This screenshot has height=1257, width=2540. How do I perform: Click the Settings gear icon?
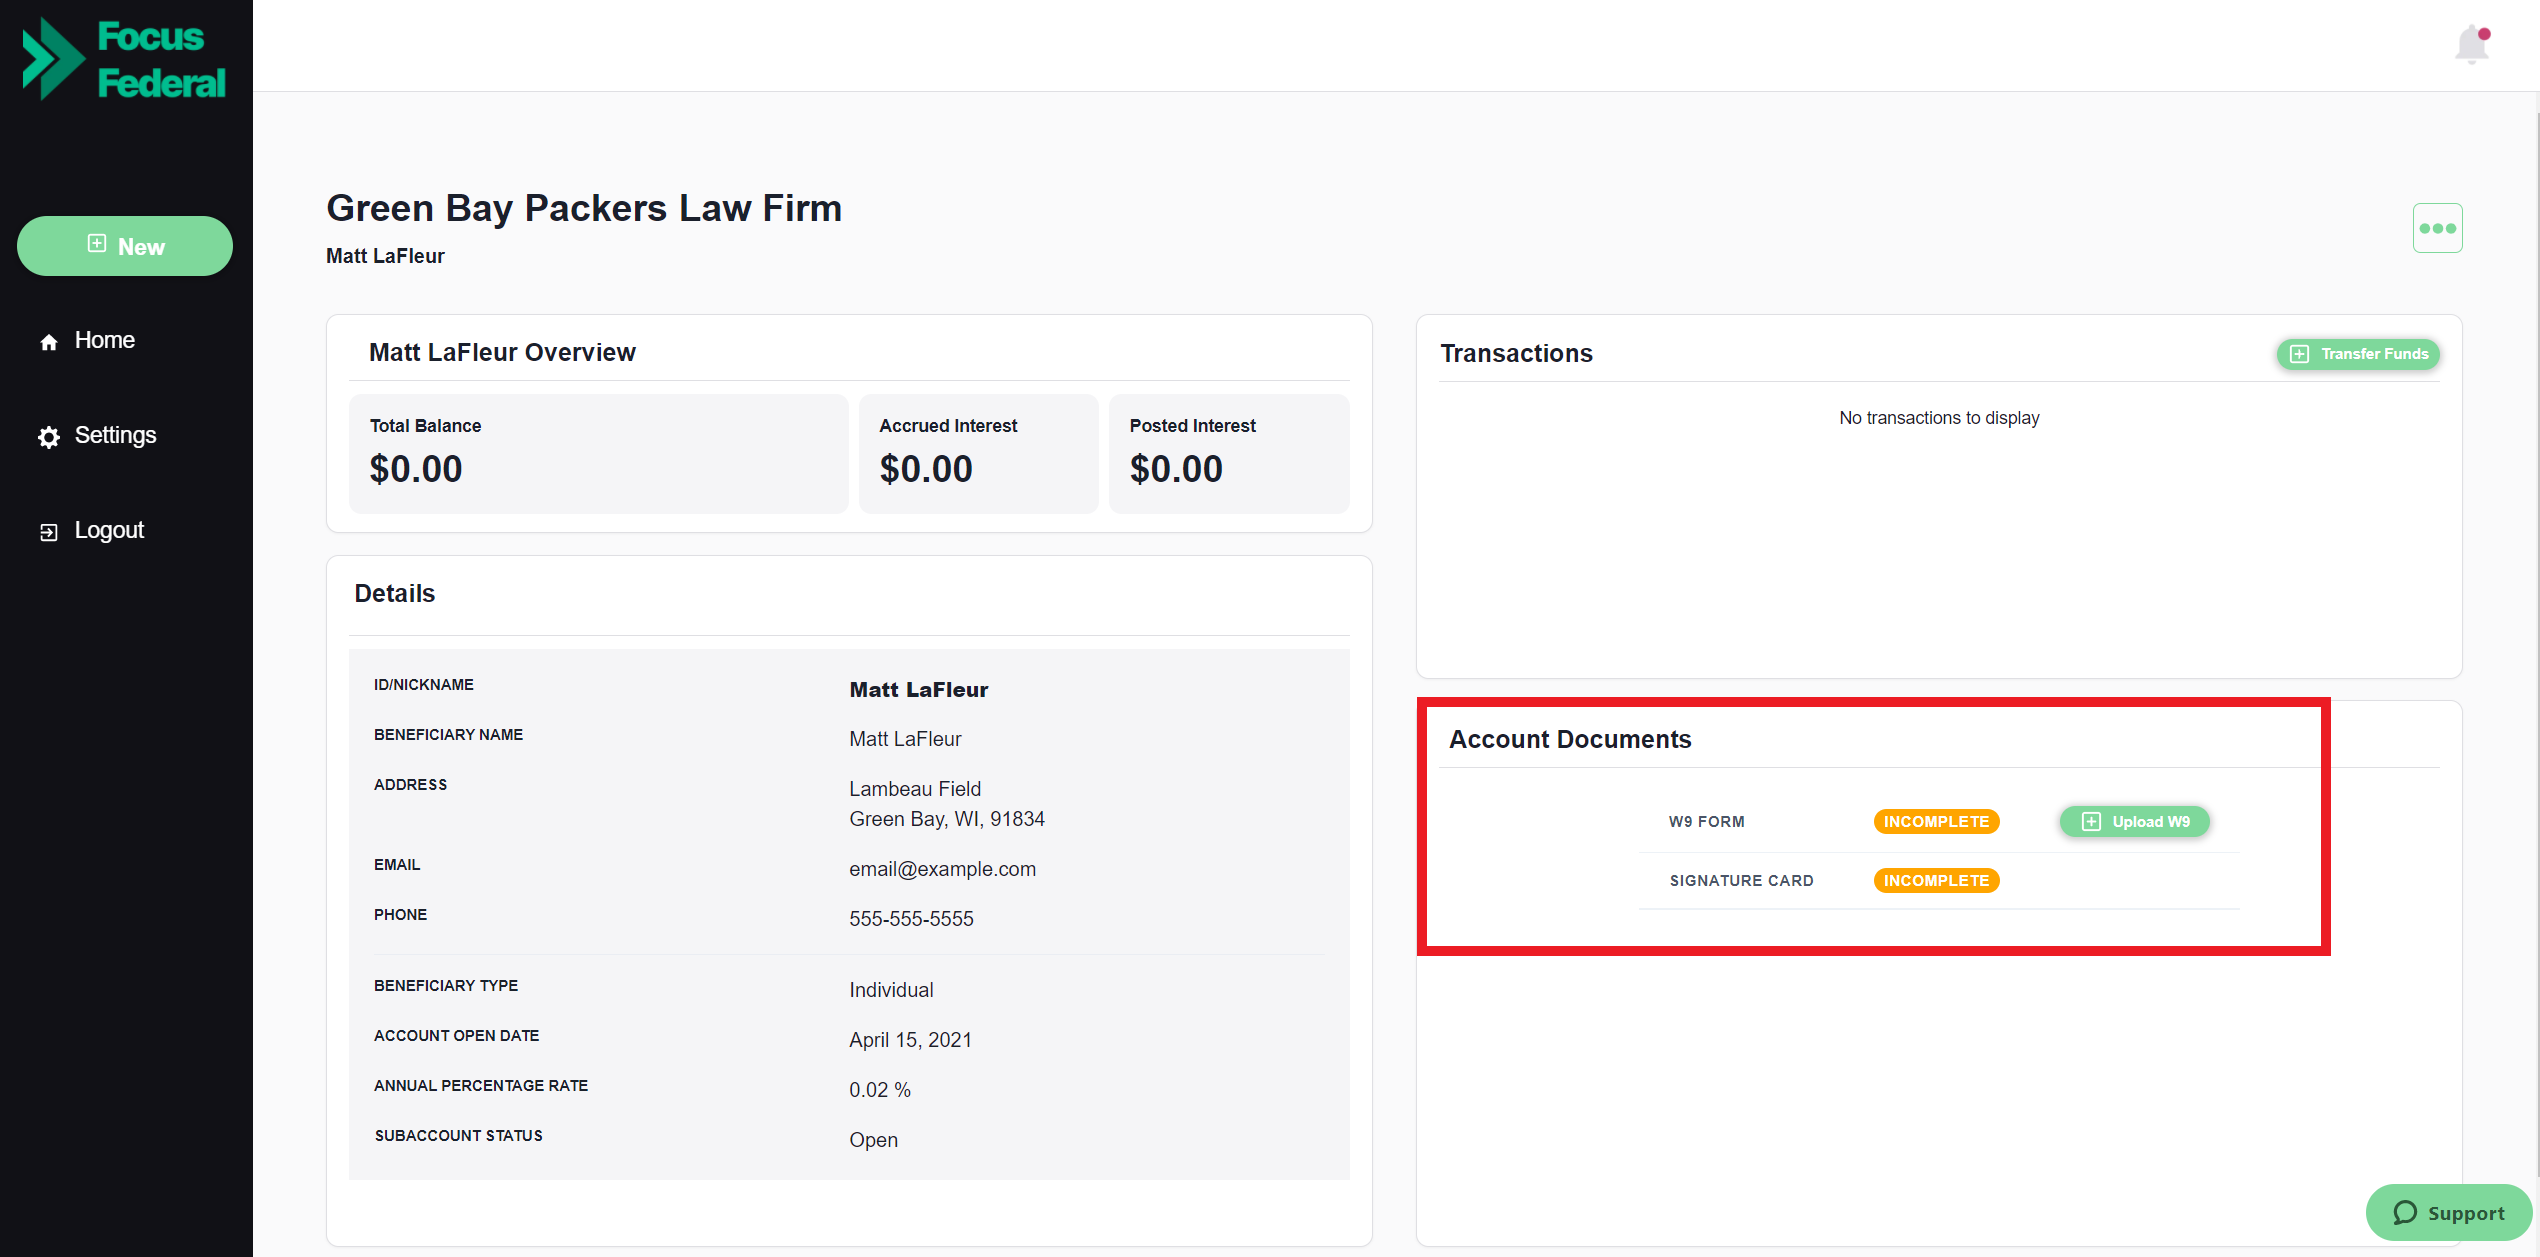point(49,437)
